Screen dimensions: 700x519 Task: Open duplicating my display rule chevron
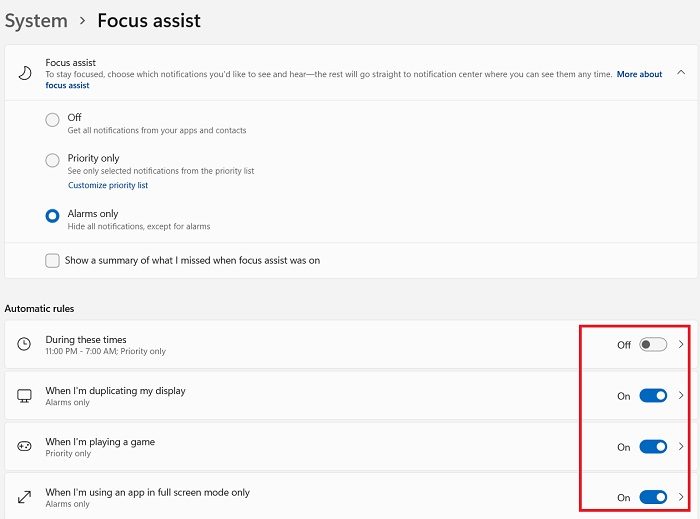[x=681, y=395]
